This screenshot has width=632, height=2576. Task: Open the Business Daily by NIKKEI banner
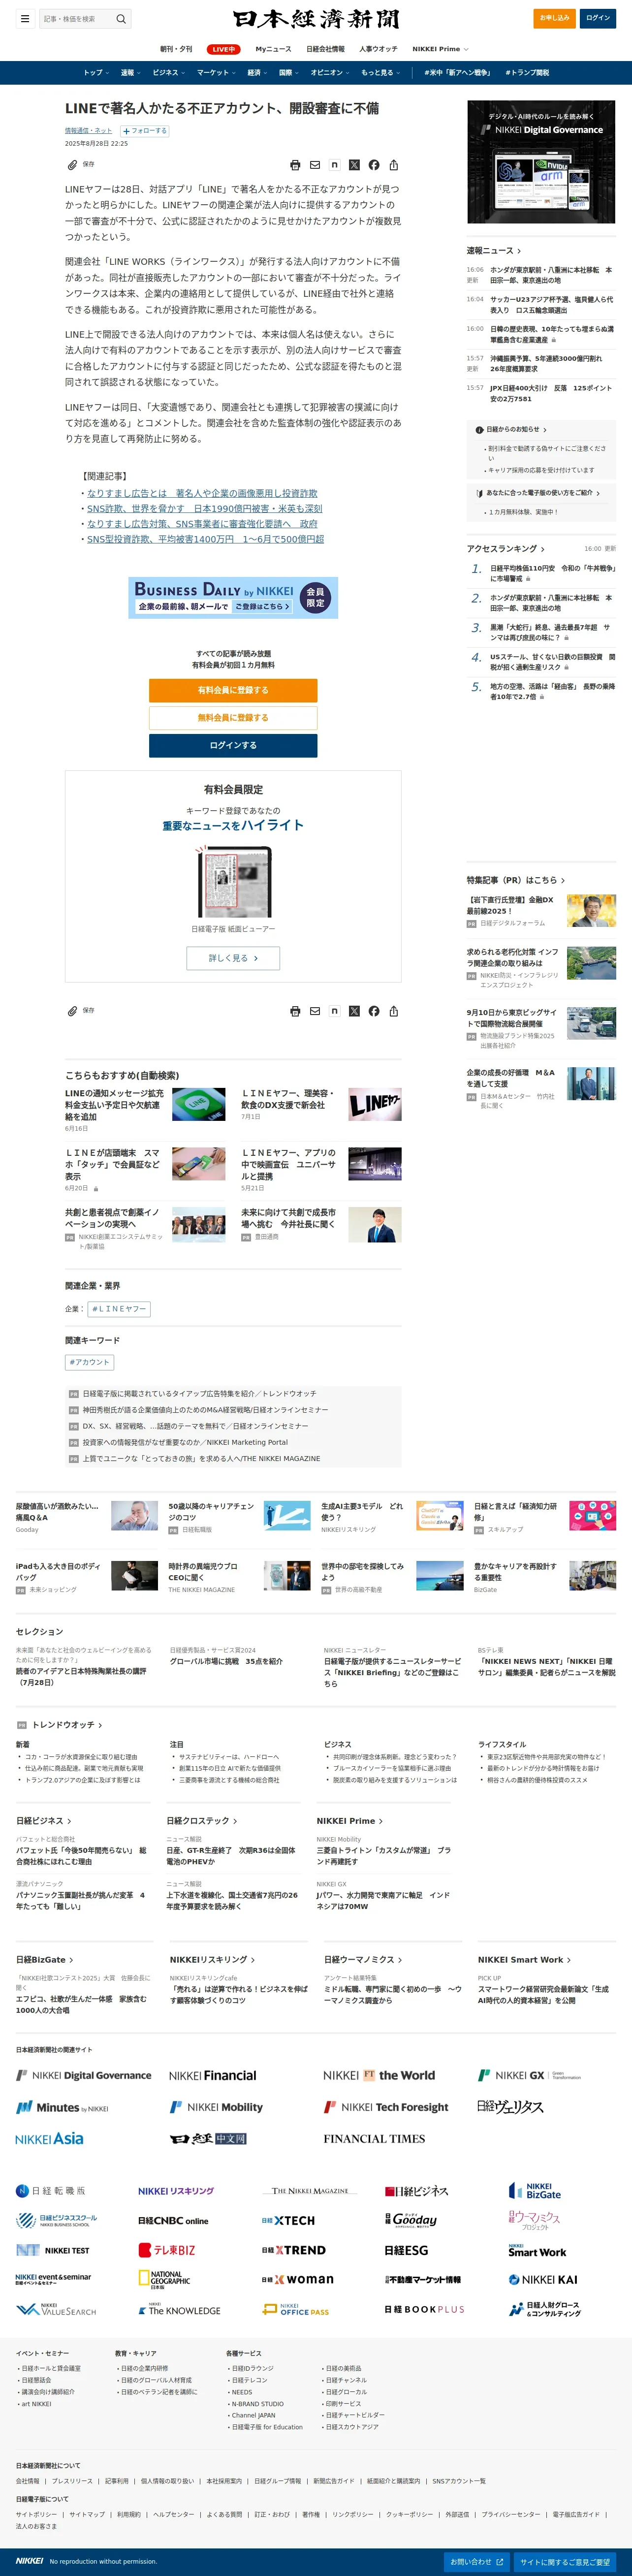pos(233,598)
